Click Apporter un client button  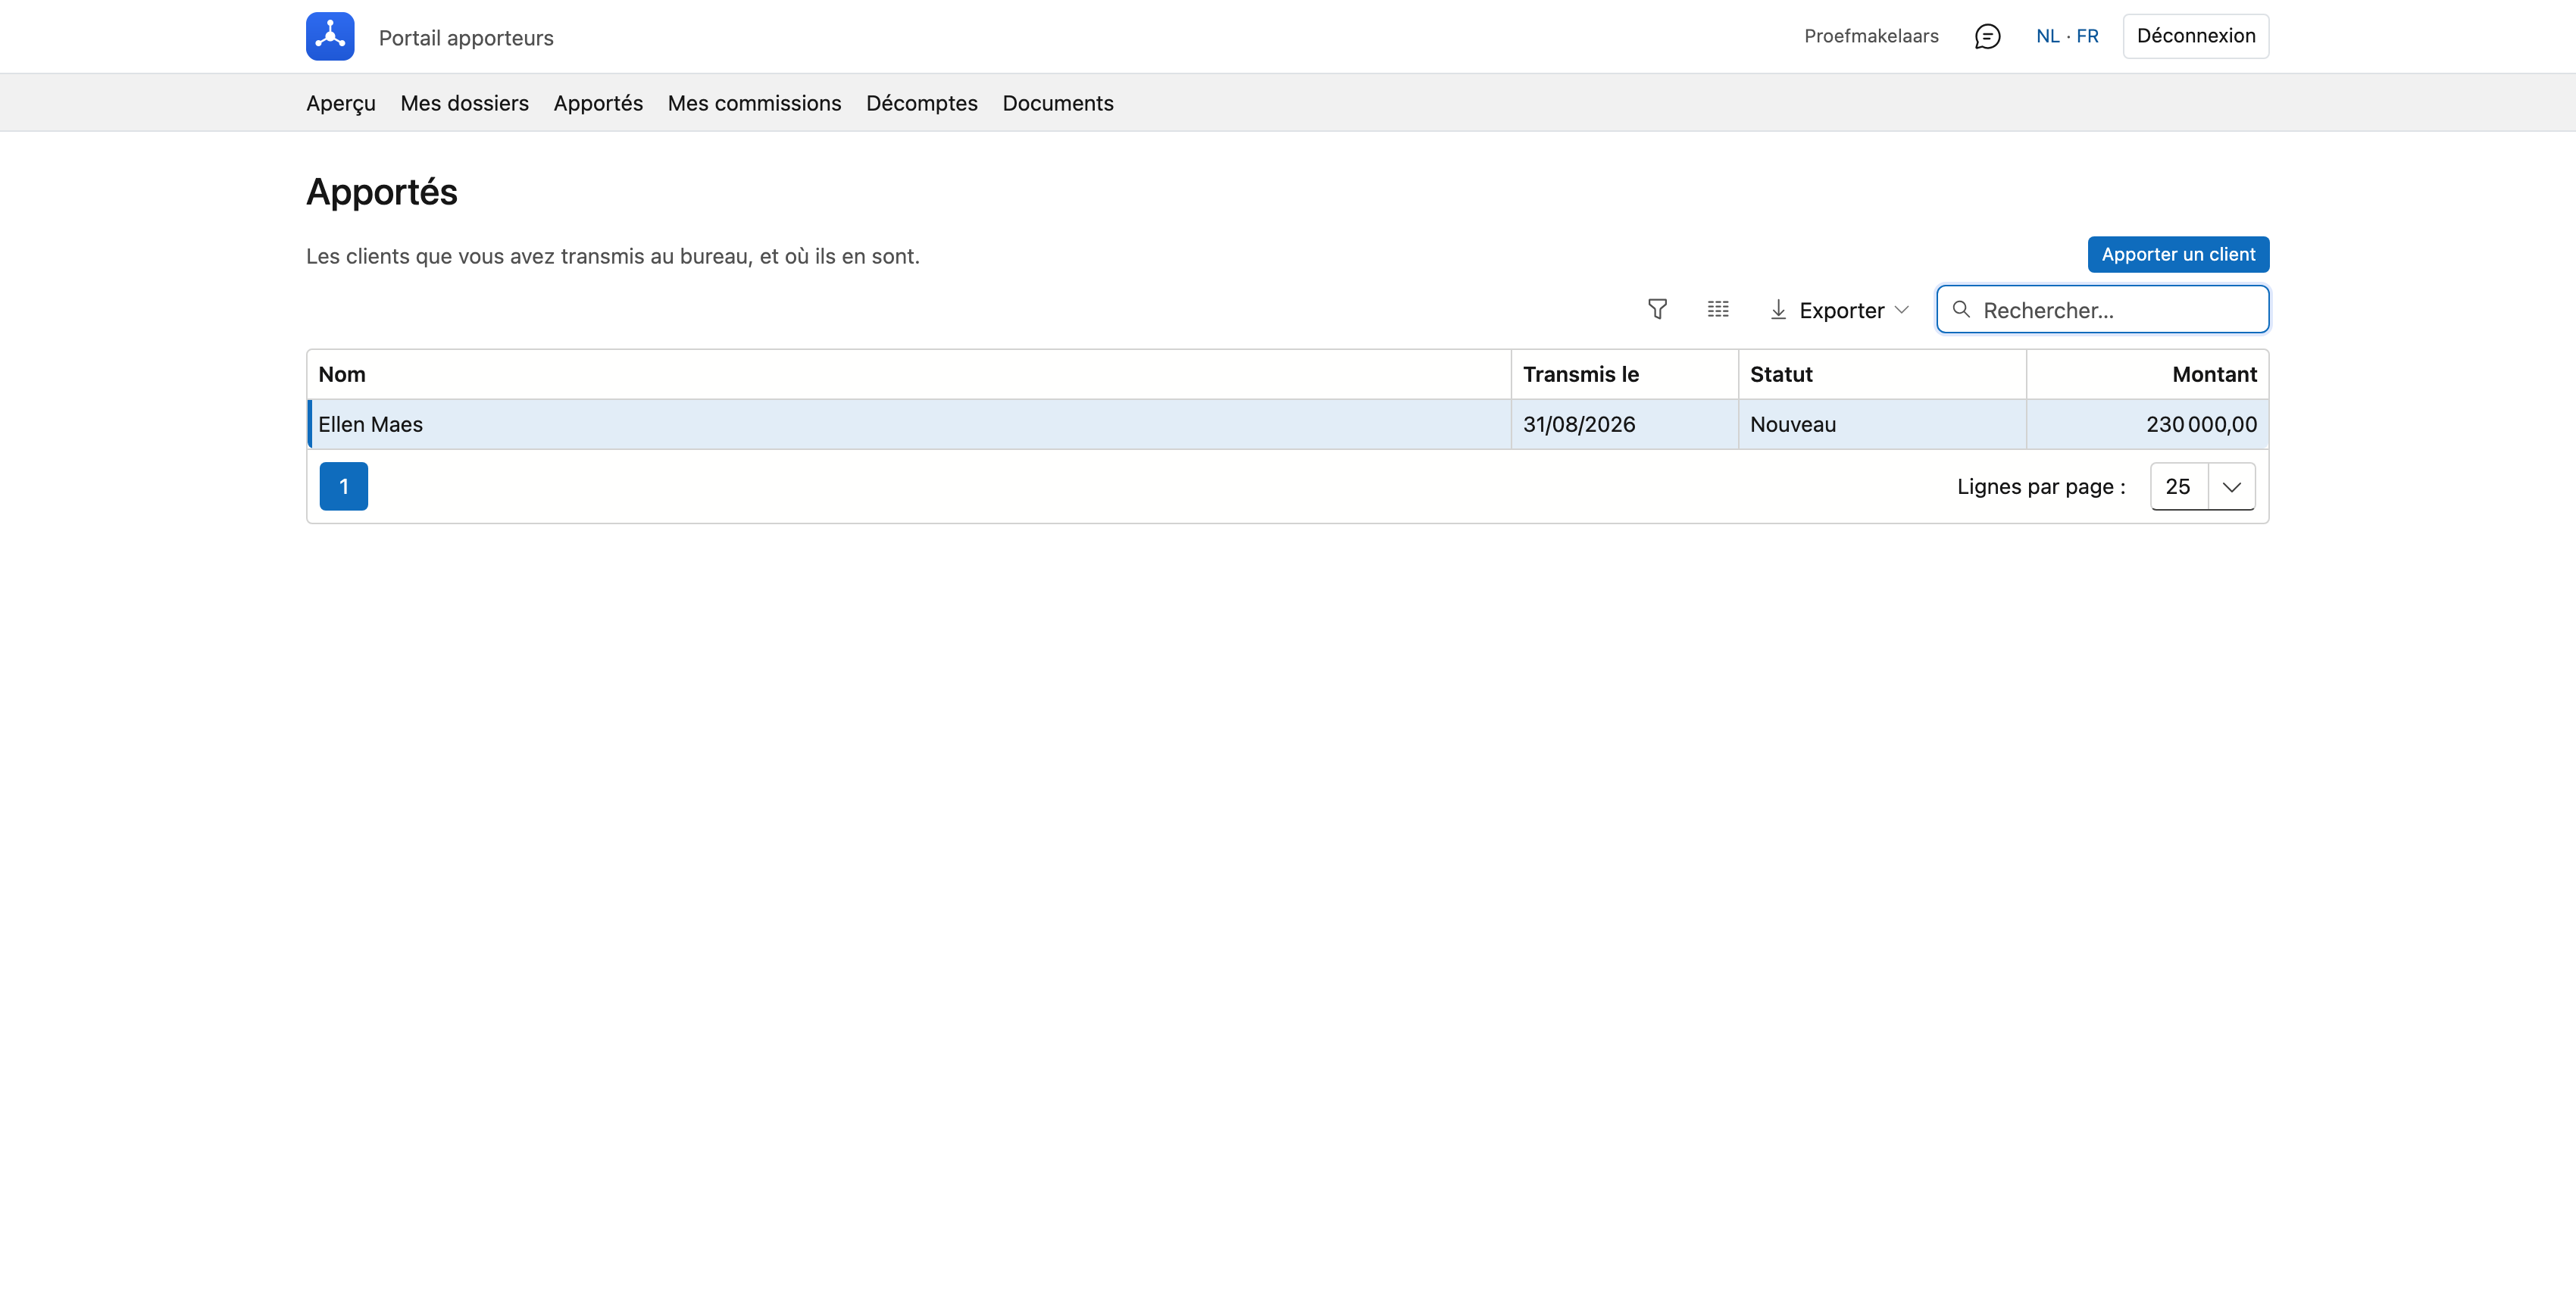click(x=2178, y=254)
